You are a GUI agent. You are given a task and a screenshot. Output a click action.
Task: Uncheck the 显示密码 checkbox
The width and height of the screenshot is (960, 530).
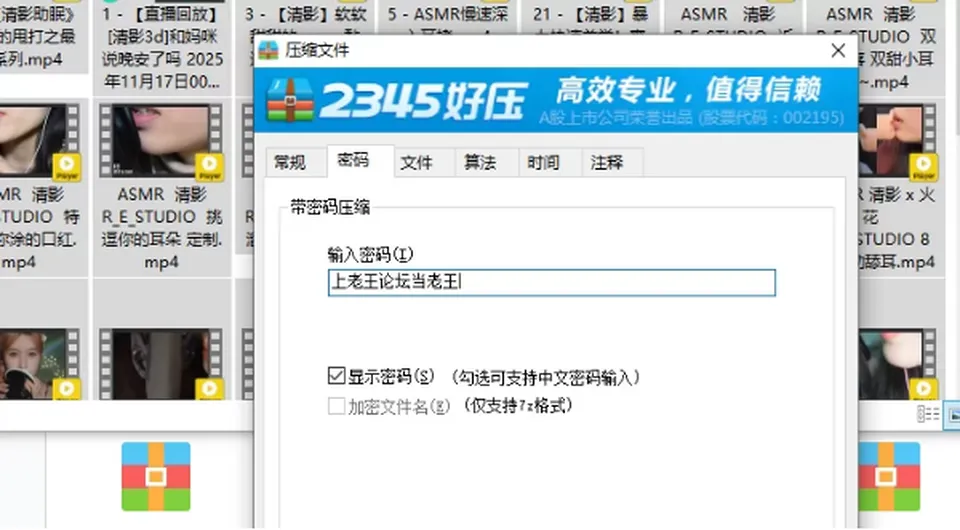pyautogui.click(x=336, y=375)
